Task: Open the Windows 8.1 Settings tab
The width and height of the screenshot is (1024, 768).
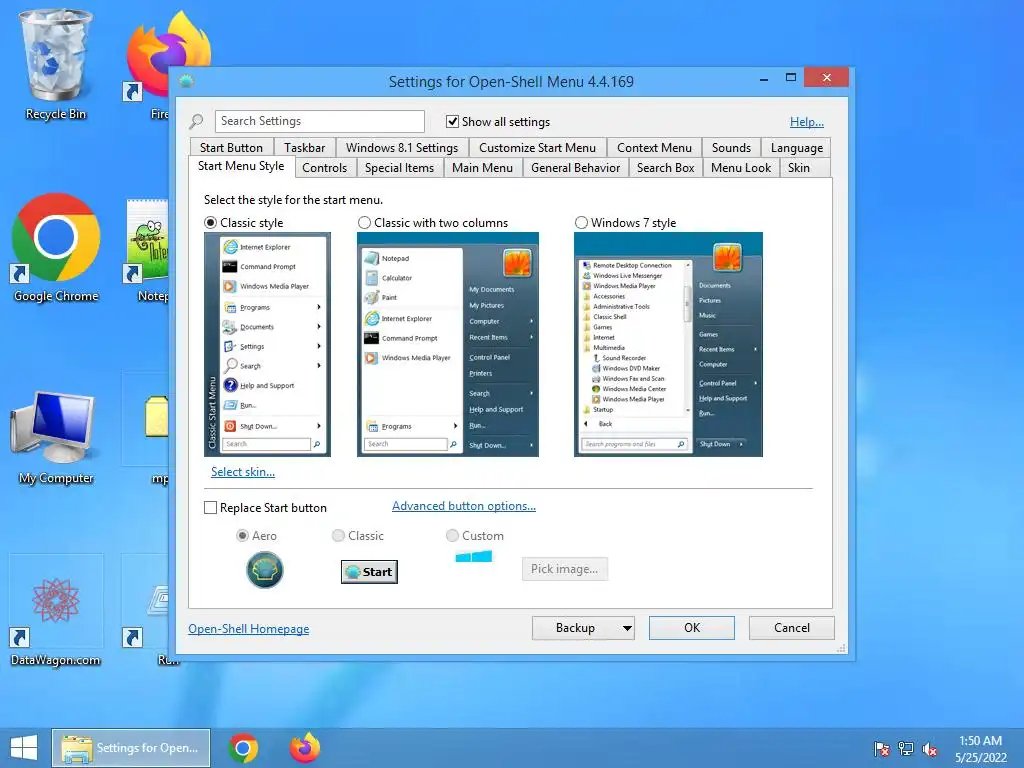Action: coord(402,148)
